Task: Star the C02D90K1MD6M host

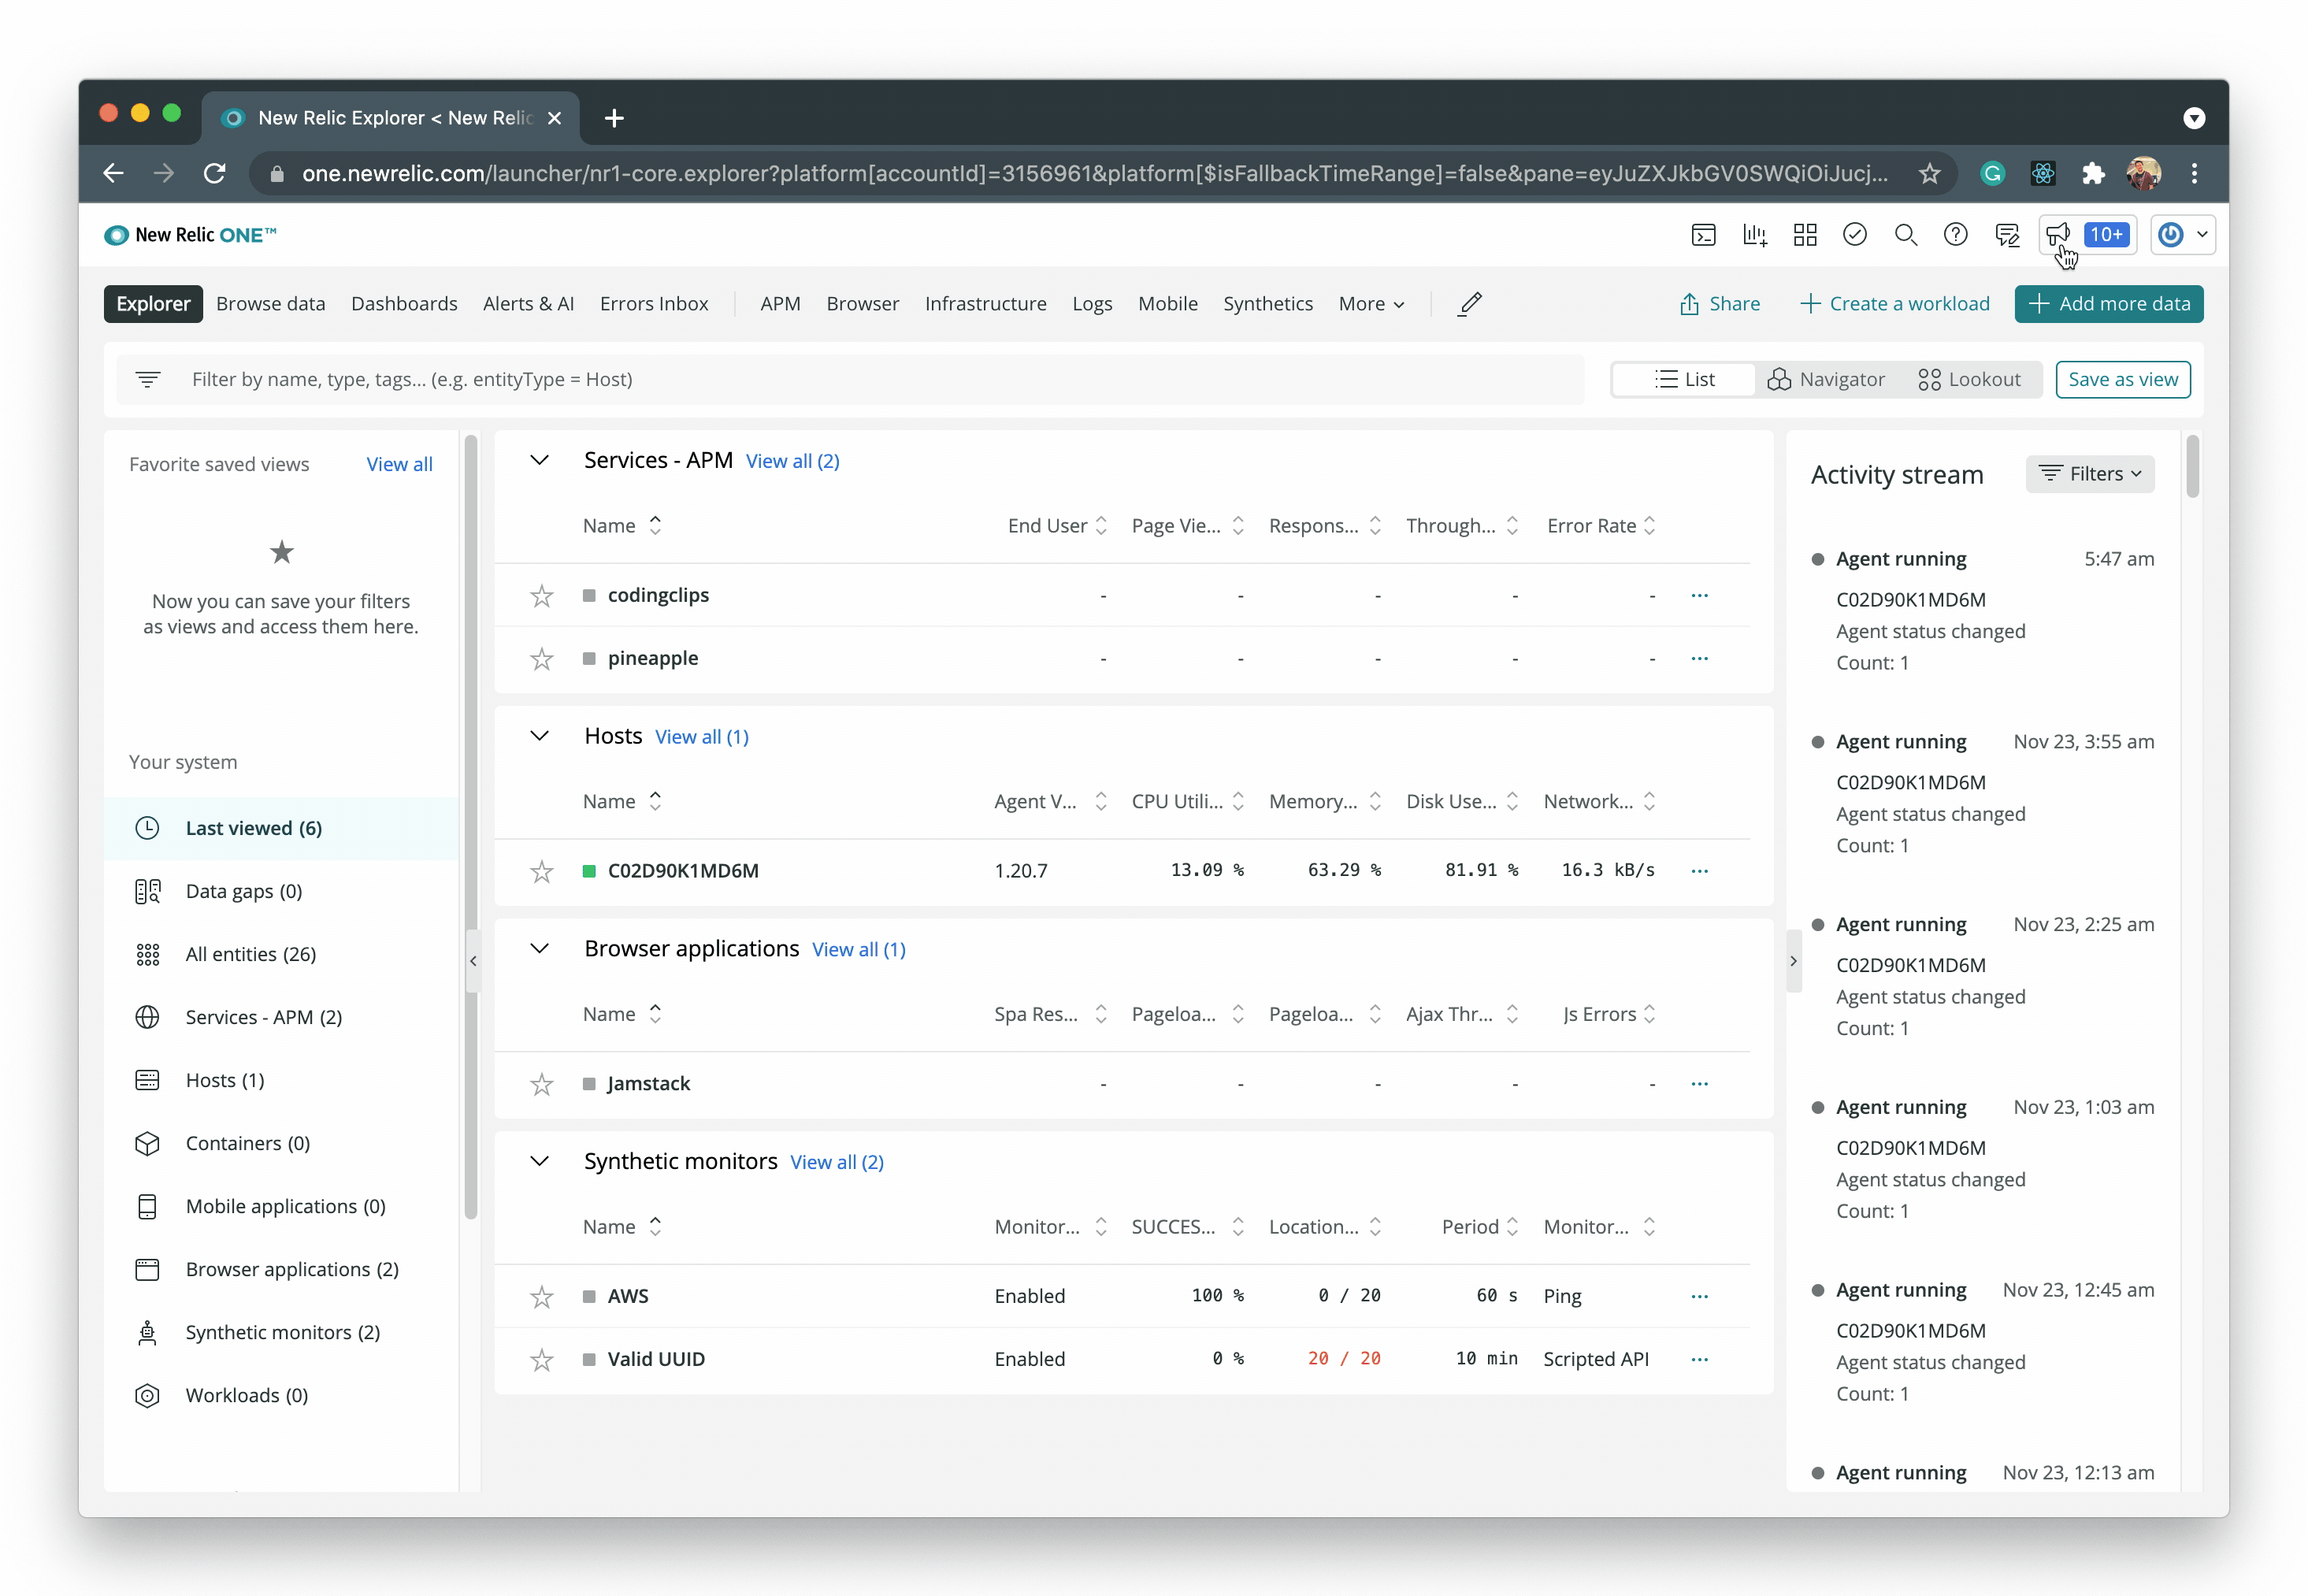Action: [542, 871]
